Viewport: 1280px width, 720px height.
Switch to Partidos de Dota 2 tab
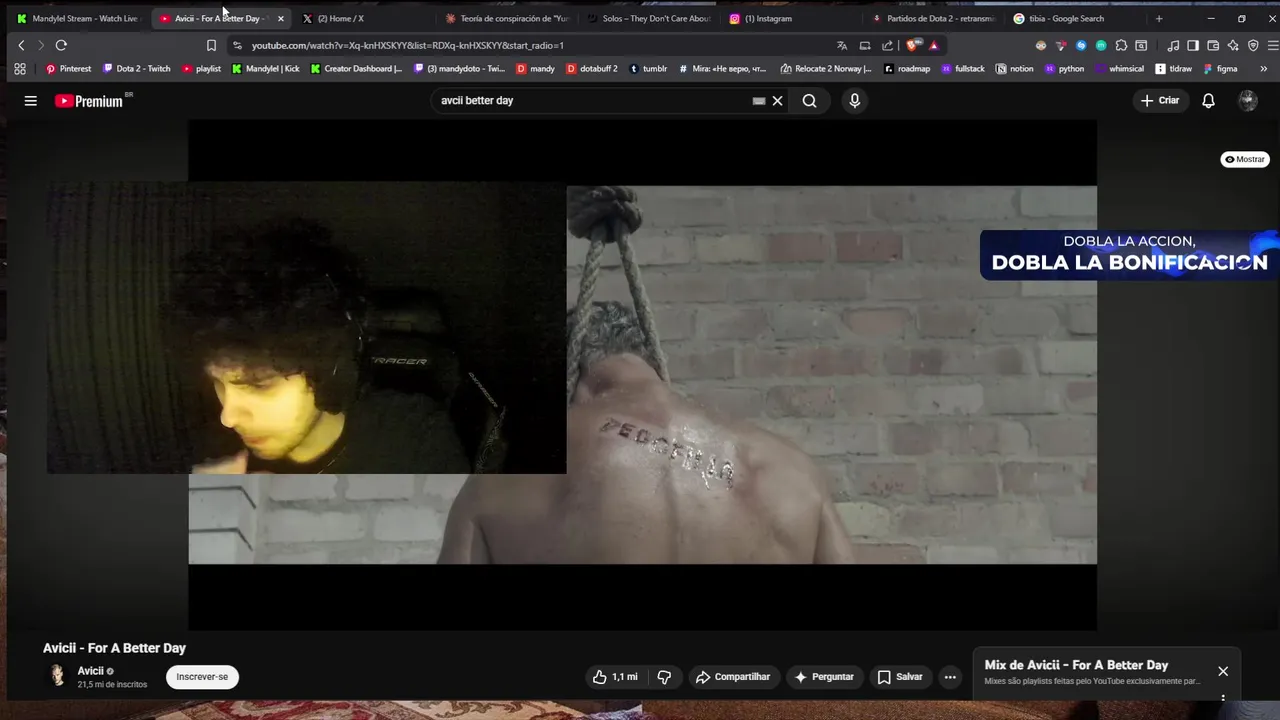pyautogui.click(x=935, y=18)
